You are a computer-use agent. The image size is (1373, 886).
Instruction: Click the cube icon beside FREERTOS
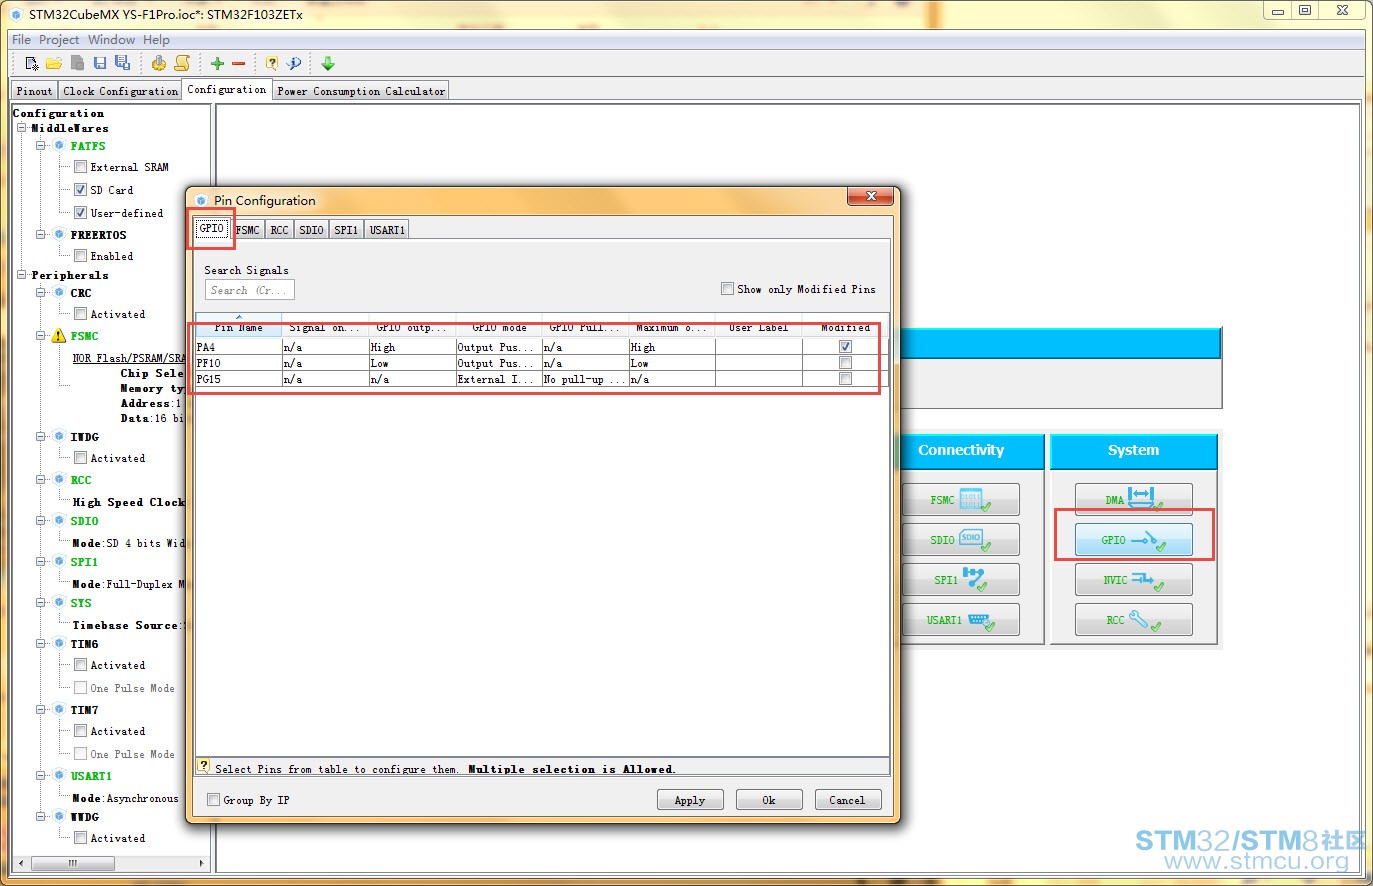pos(59,235)
